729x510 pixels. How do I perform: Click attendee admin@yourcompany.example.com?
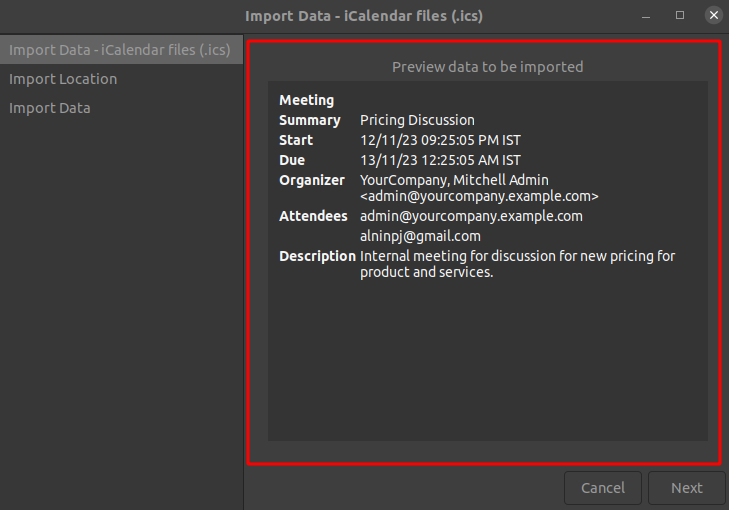[471, 216]
